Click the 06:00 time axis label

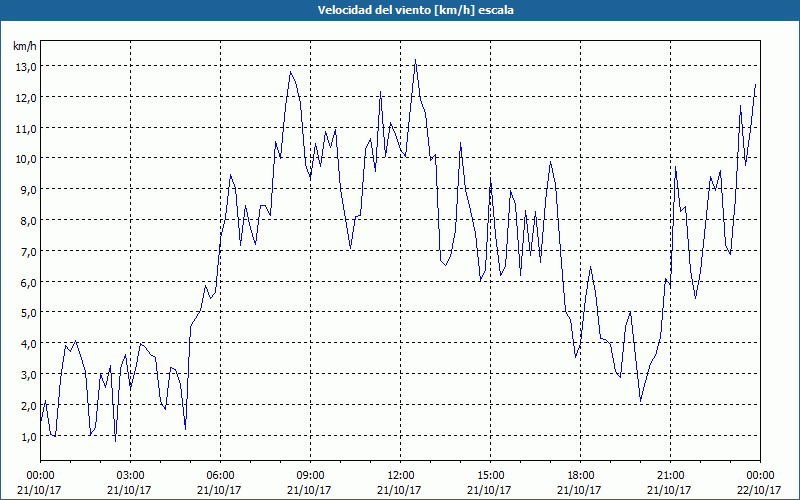[220, 476]
